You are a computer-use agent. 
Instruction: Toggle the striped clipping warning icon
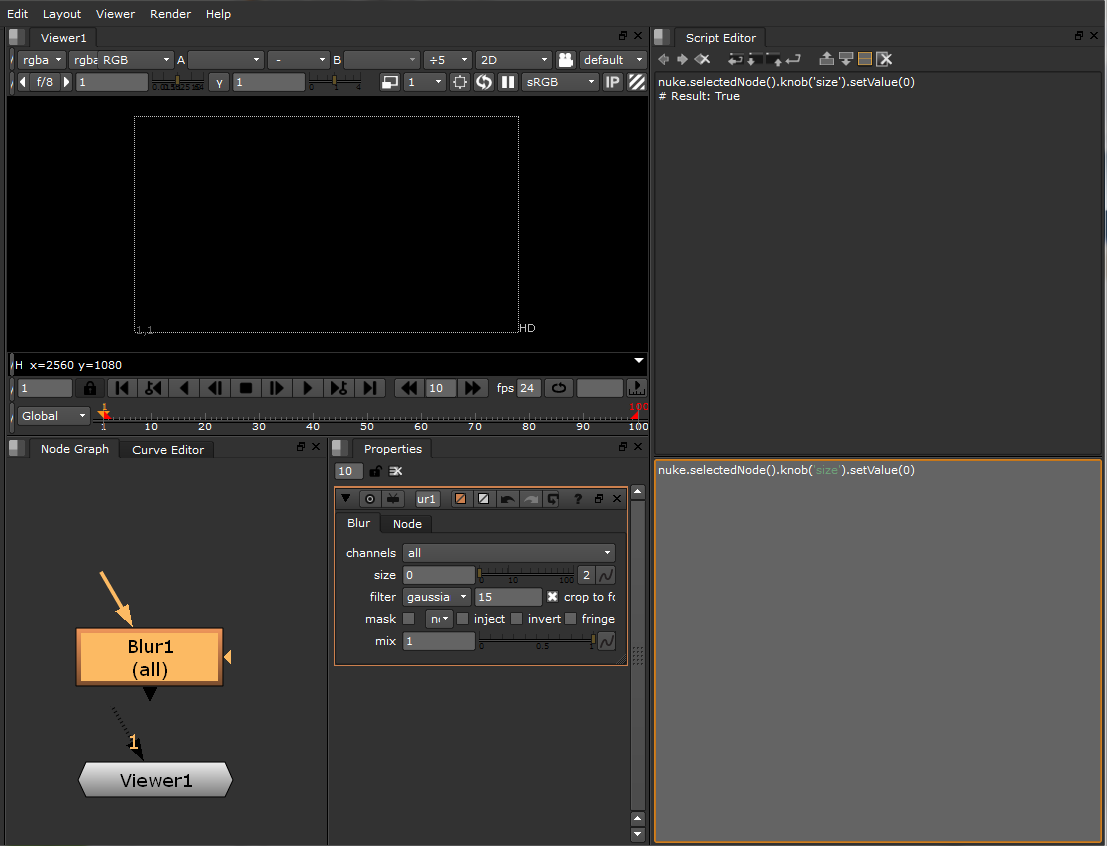tap(637, 82)
